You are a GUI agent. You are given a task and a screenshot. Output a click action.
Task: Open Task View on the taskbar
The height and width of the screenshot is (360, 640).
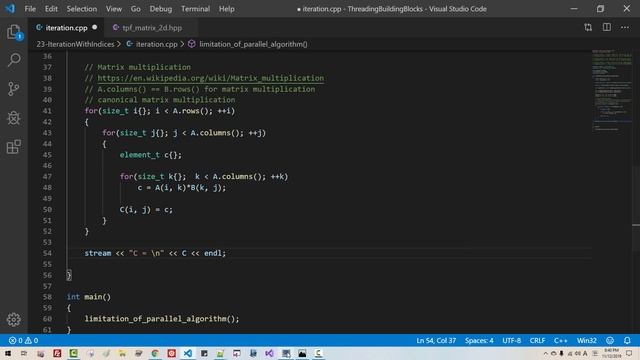click(x=24, y=353)
